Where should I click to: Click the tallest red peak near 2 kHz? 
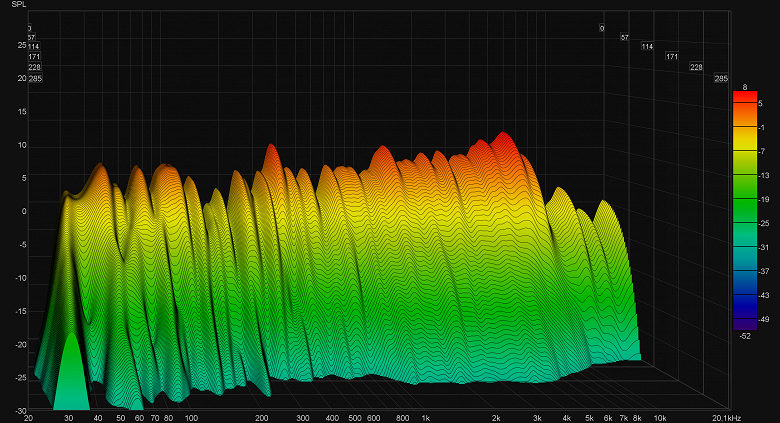(x=503, y=135)
